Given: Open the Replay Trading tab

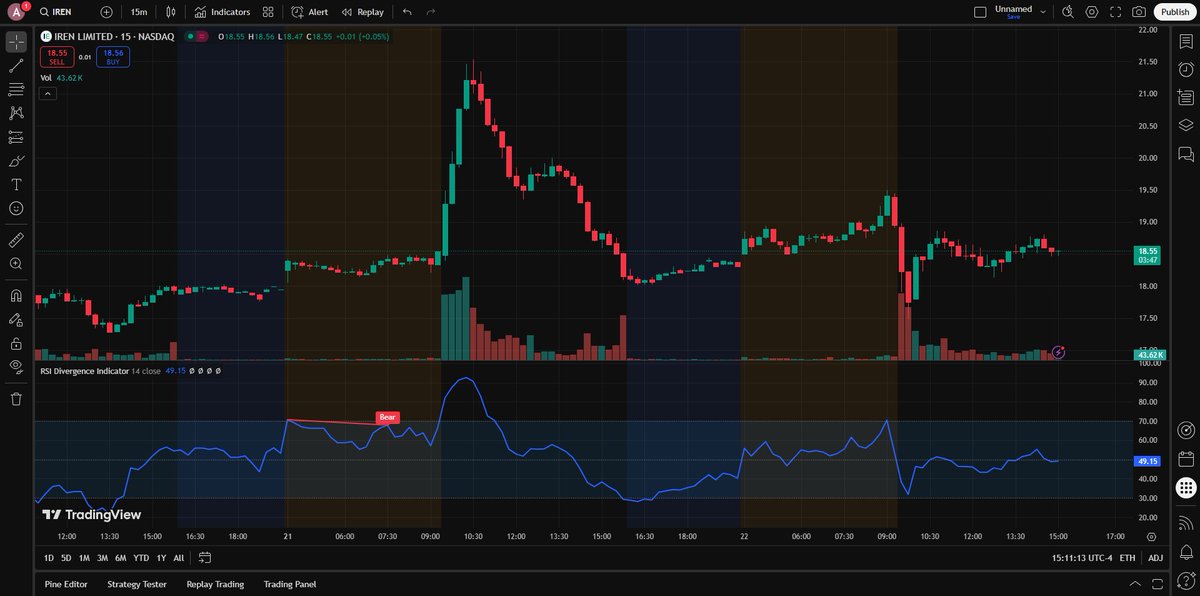Looking at the screenshot, I should (x=215, y=584).
